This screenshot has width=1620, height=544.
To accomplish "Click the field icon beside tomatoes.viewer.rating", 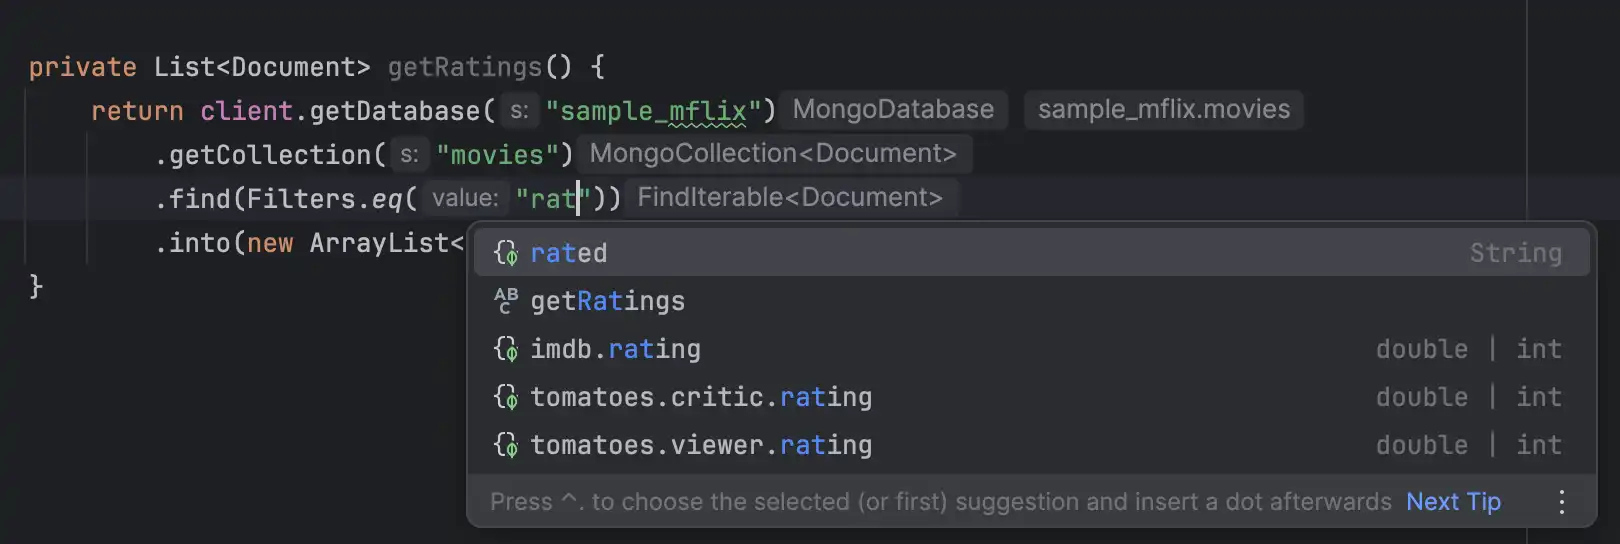I will pos(506,445).
